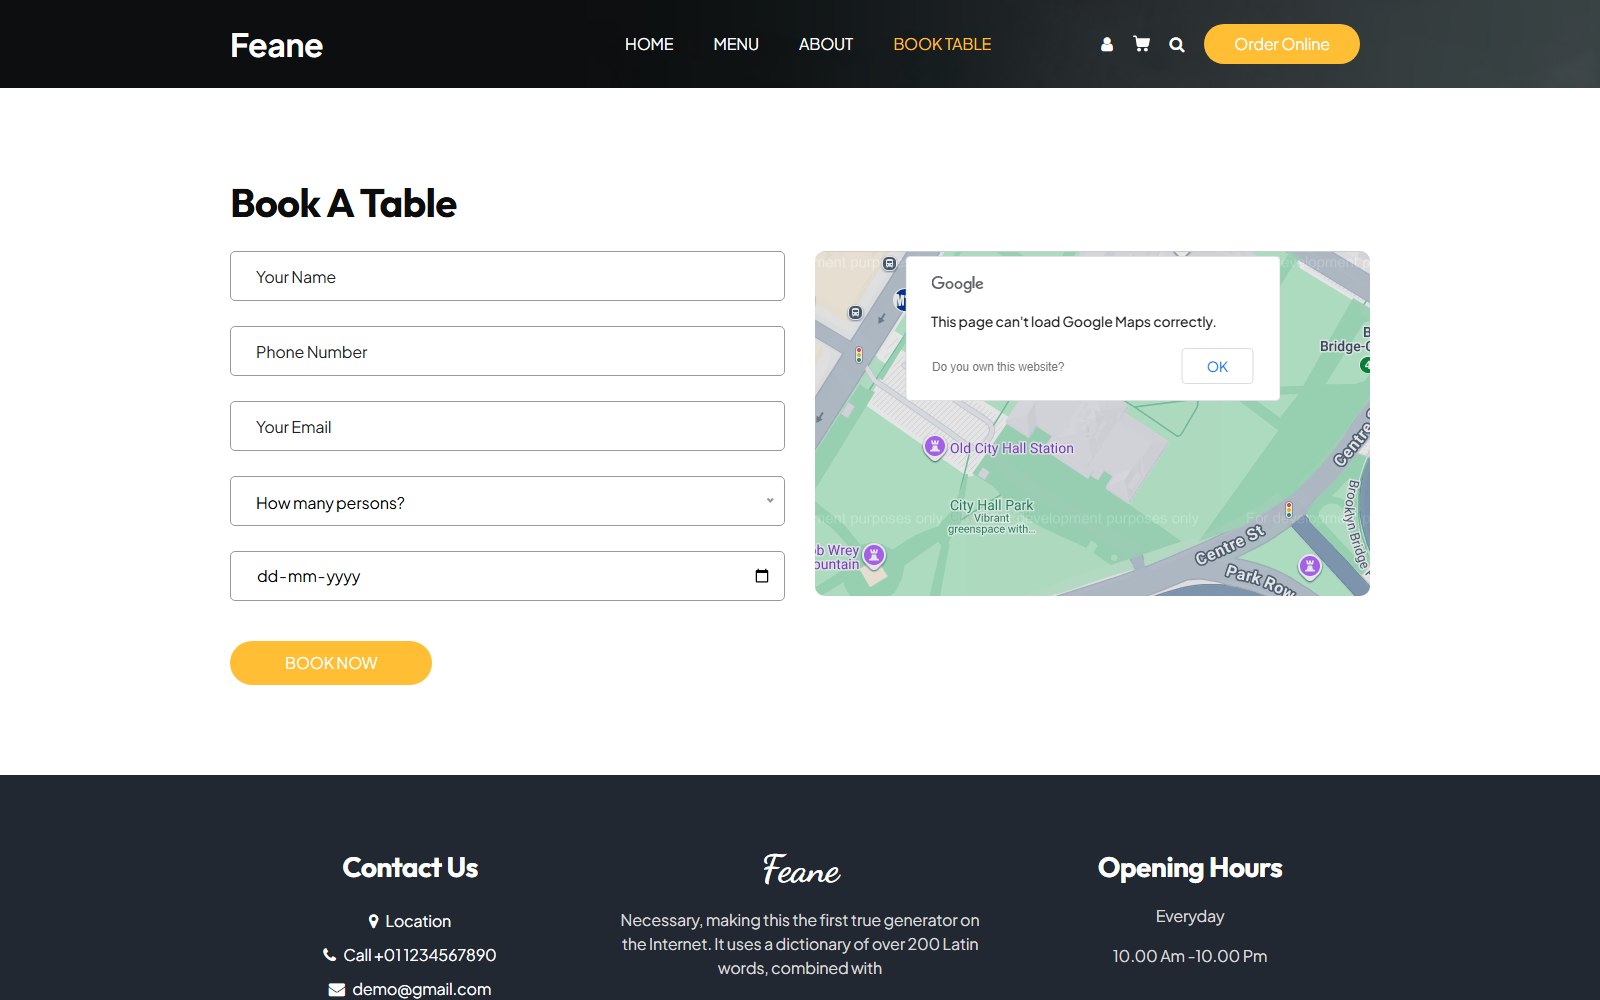The width and height of the screenshot is (1600, 1000).
Task: Click the Feane logo in header
Action: [277, 45]
